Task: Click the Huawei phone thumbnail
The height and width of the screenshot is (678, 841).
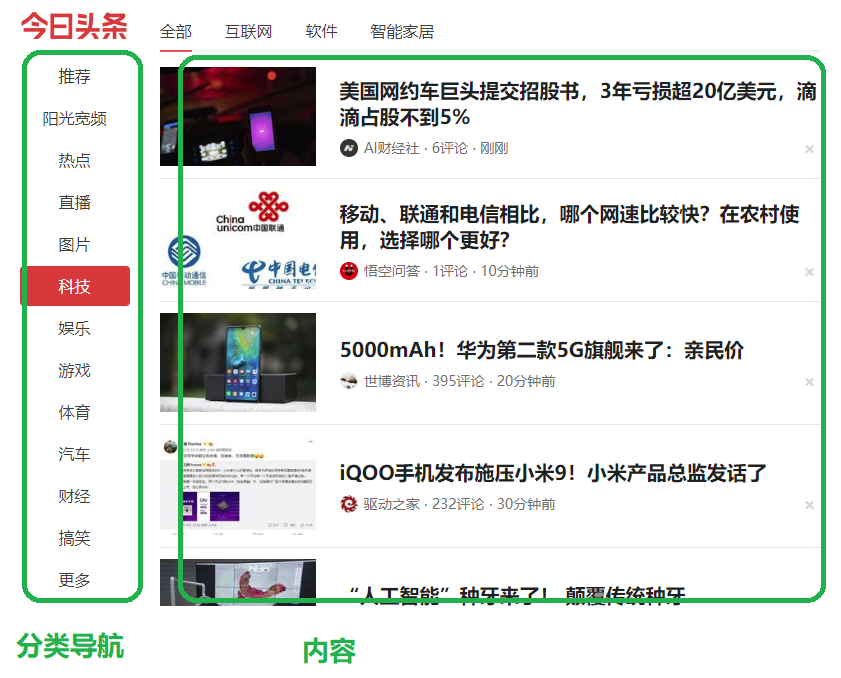Action: 238,362
